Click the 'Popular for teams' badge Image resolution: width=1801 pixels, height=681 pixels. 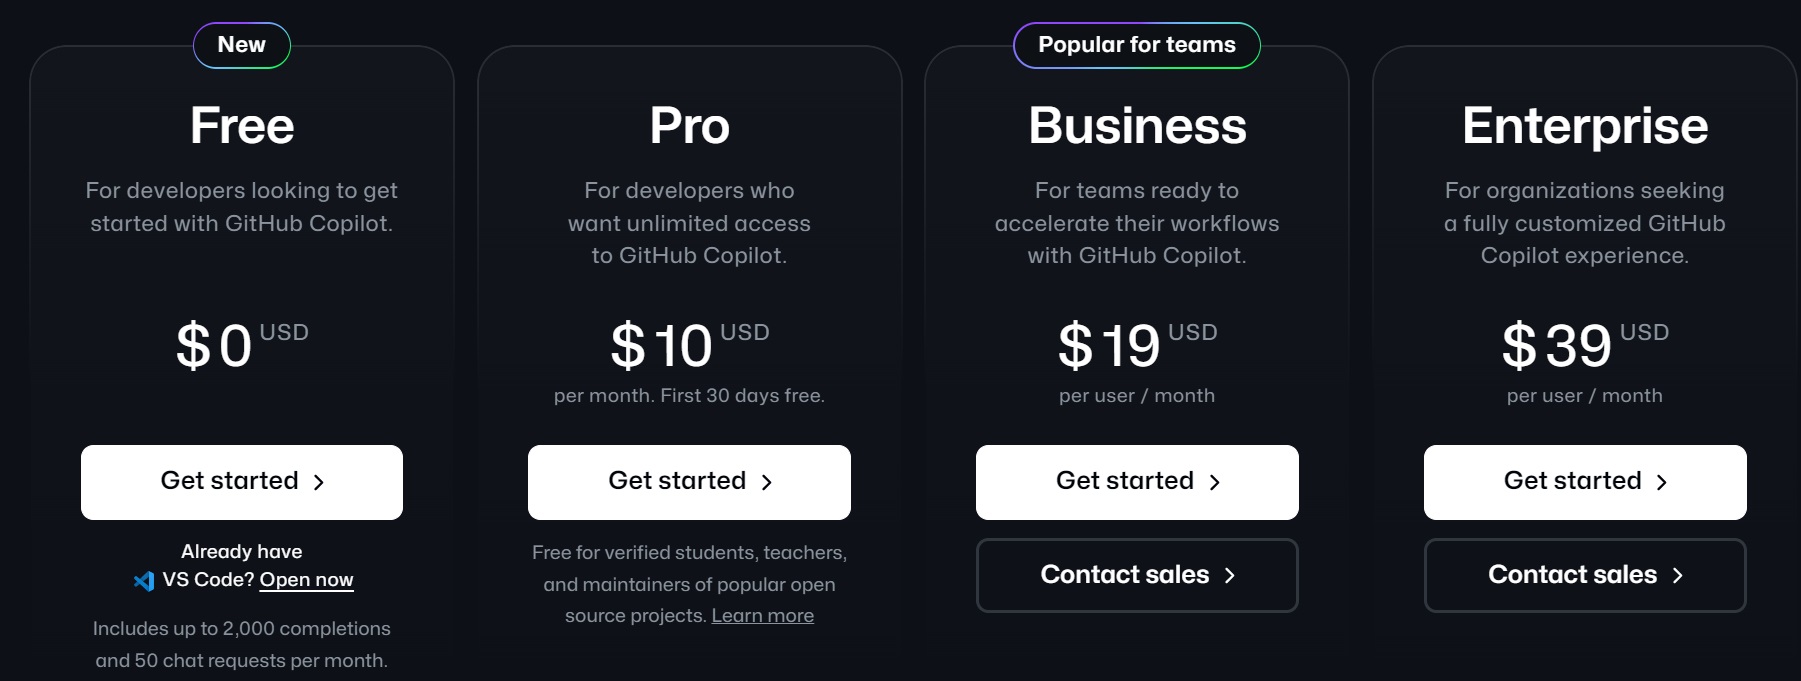pos(1137,45)
